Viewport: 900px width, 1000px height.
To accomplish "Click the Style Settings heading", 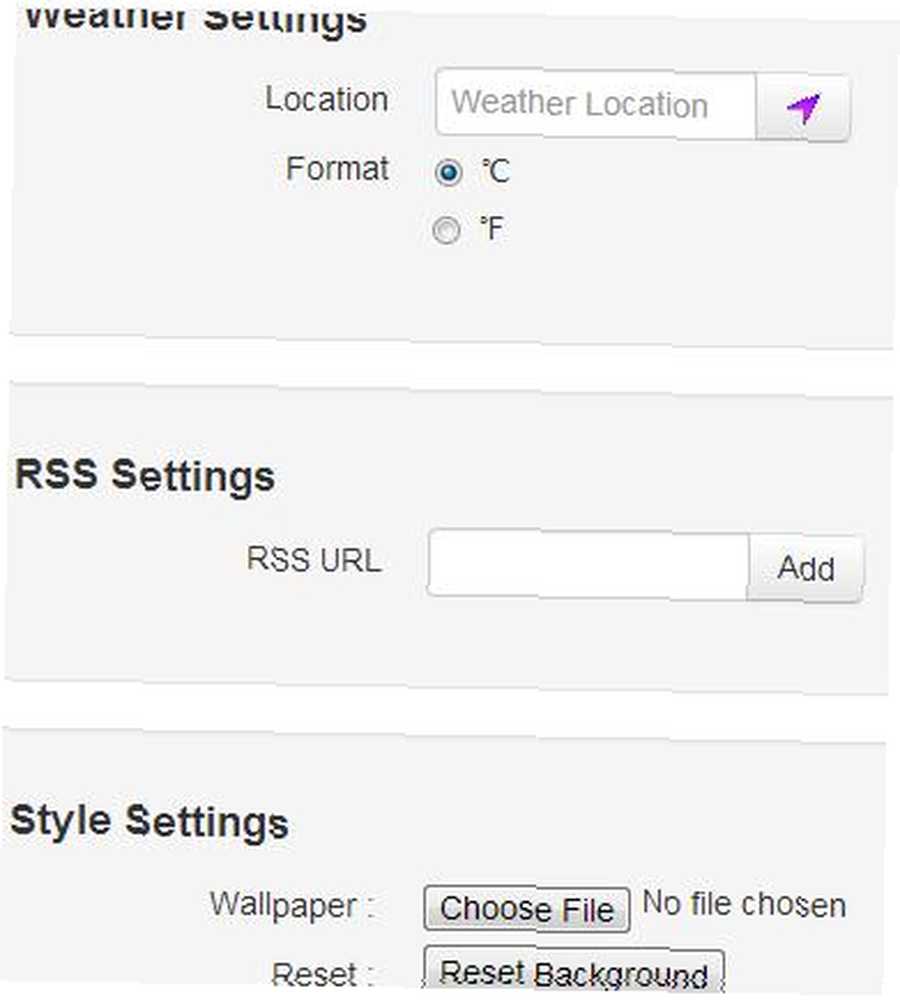I will pyautogui.click(x=150, y=821).
